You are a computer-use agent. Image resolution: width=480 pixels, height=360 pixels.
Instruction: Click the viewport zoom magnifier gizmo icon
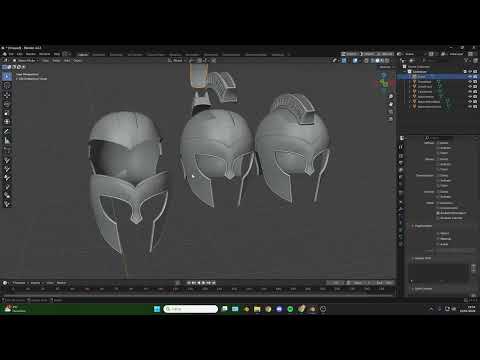391,97
